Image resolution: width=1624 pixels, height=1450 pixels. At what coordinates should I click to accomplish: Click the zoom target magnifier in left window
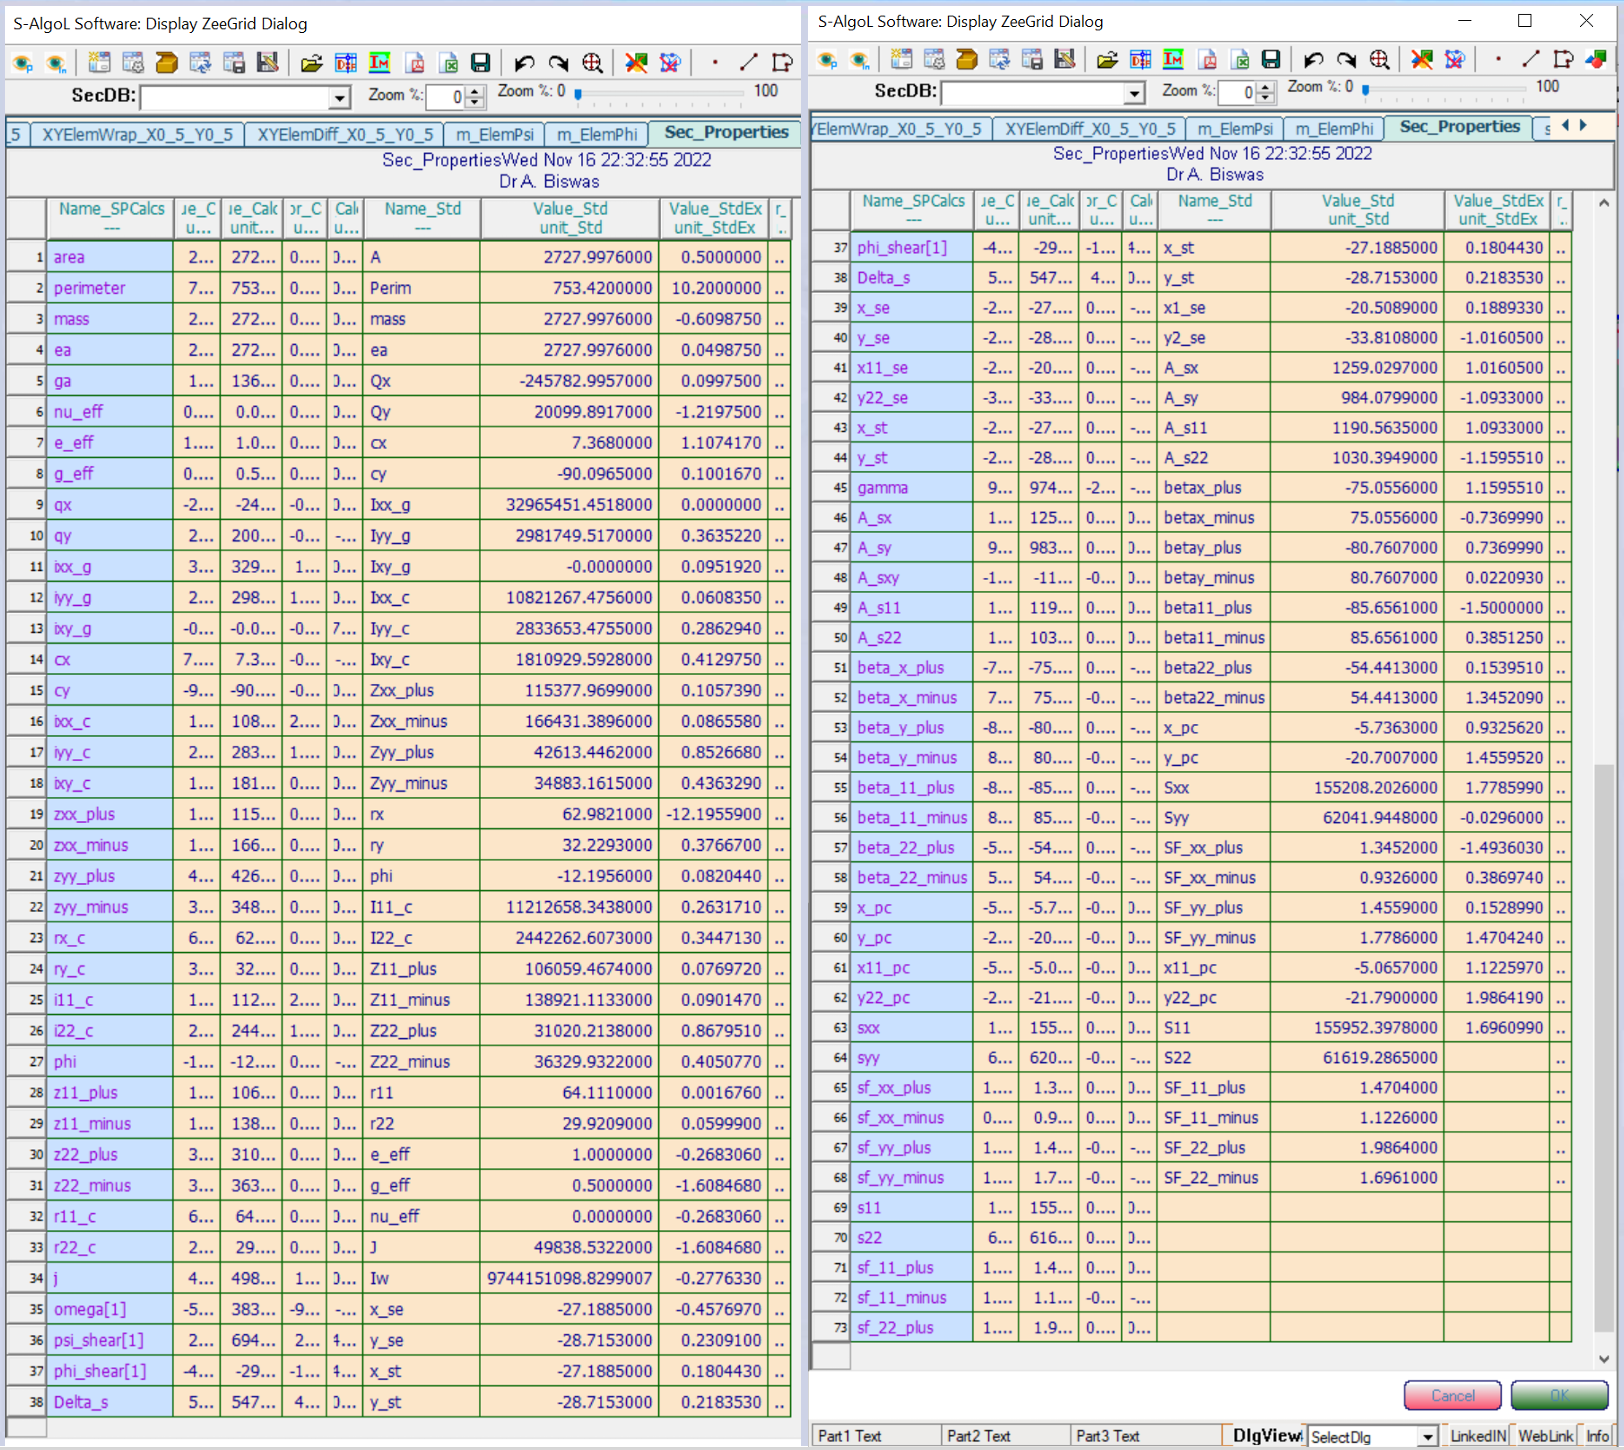(592, 63)
